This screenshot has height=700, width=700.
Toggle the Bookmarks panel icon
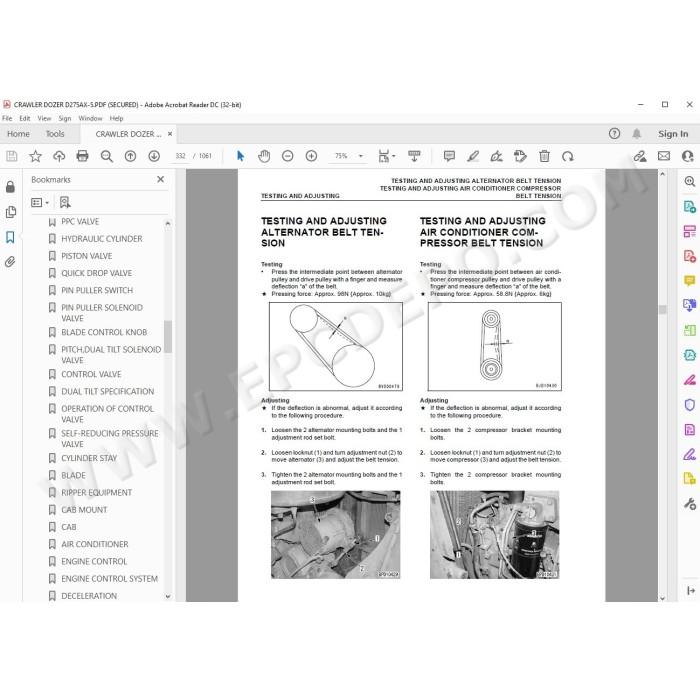pos(10,237)
